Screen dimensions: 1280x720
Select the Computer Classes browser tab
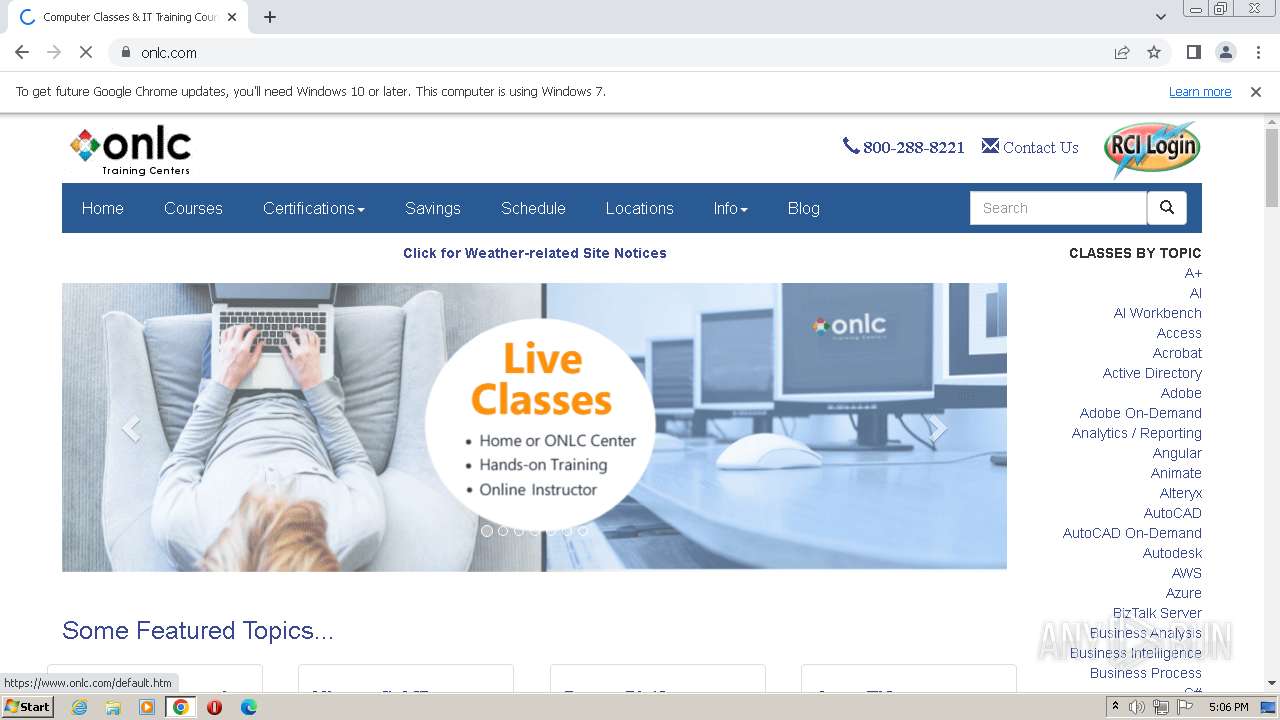(x=130, y=17)
